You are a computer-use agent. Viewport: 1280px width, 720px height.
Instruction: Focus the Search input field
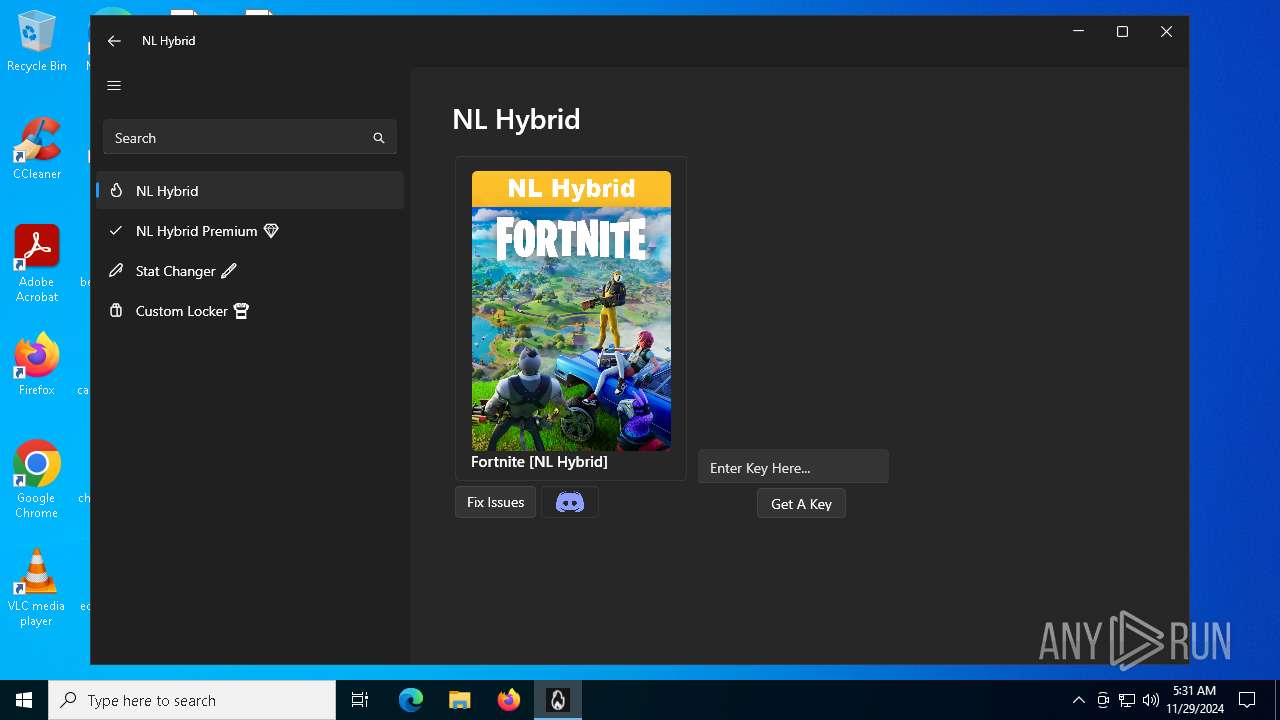[x=250, y=138]
